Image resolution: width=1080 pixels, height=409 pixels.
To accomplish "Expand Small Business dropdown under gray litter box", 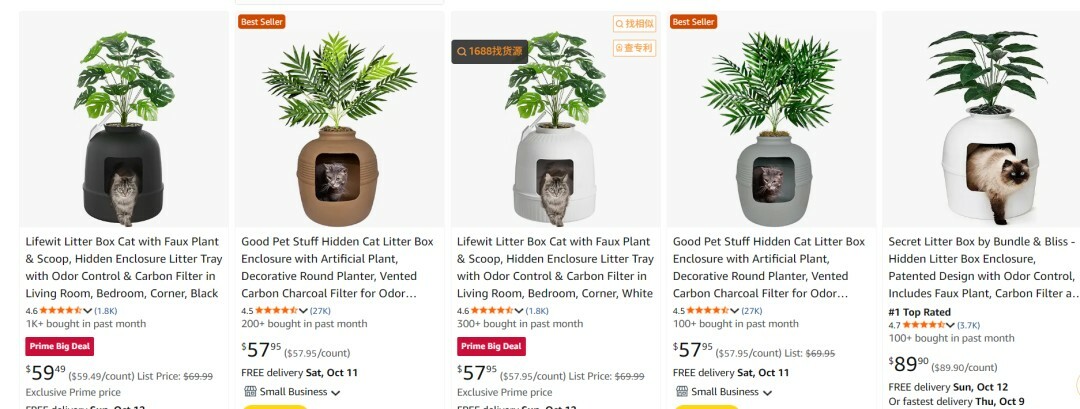I will click(x=767, y=392).
